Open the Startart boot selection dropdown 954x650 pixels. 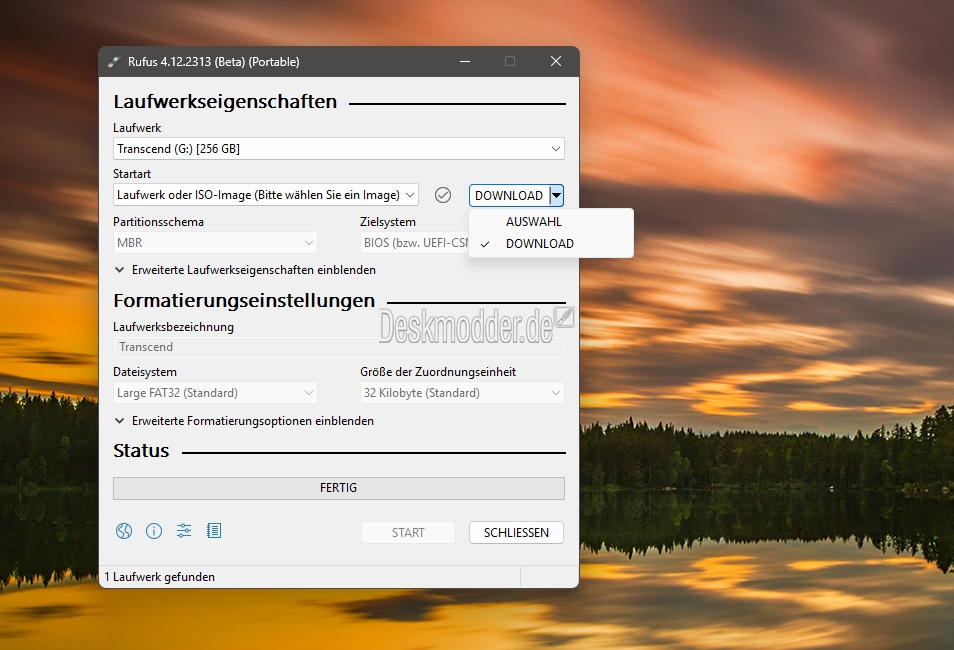pos(265,195)
